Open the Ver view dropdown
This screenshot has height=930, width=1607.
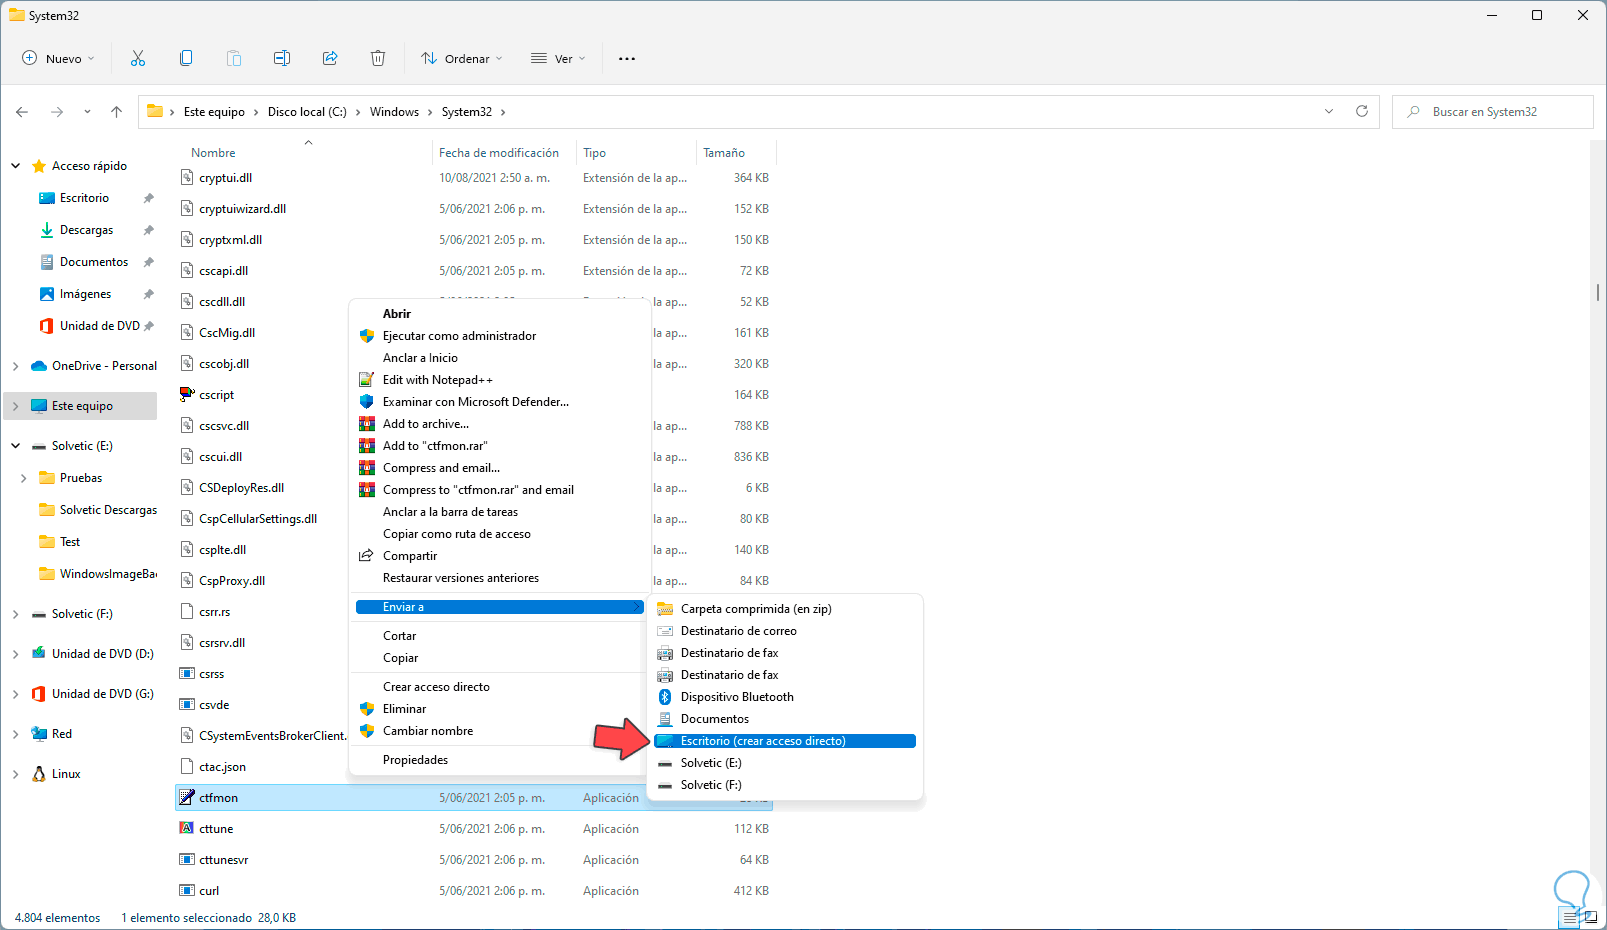558,58
